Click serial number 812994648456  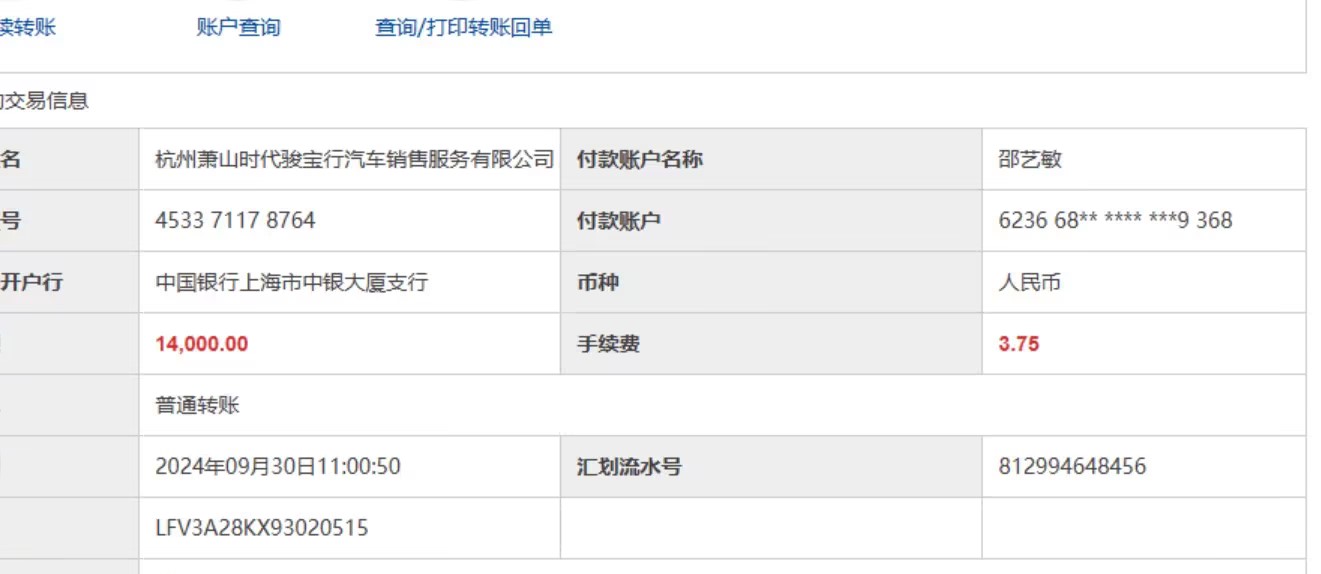[x=1072, y=466]
